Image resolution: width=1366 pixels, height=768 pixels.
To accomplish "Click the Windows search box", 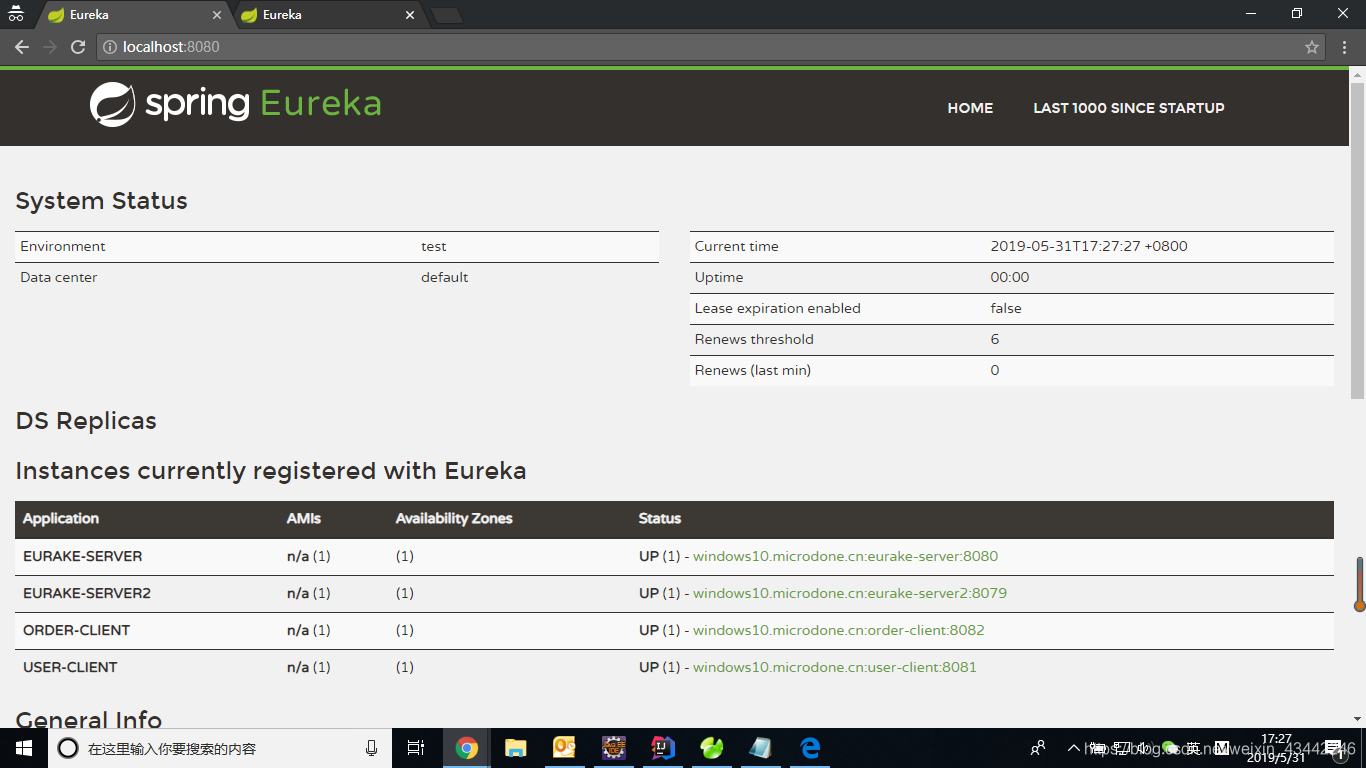I will (x=220, y=748).
